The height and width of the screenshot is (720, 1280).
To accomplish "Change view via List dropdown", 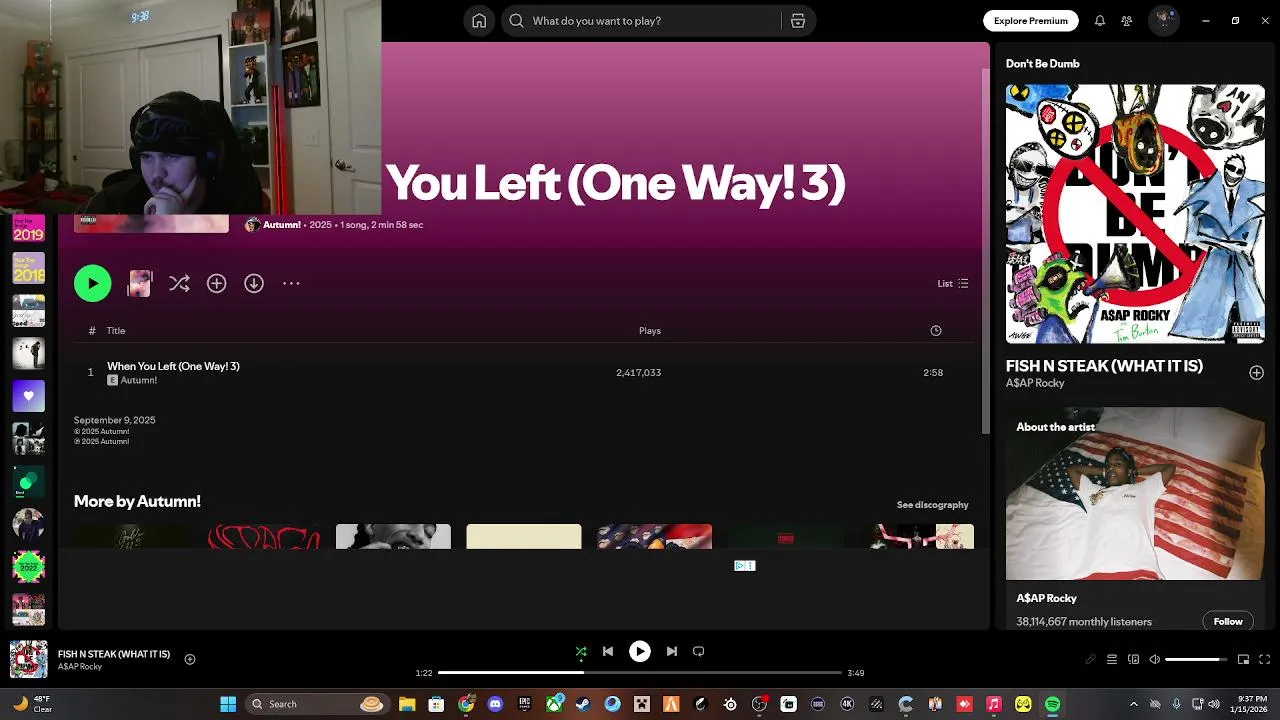I will pyautogui.click(x=952, y=283).
